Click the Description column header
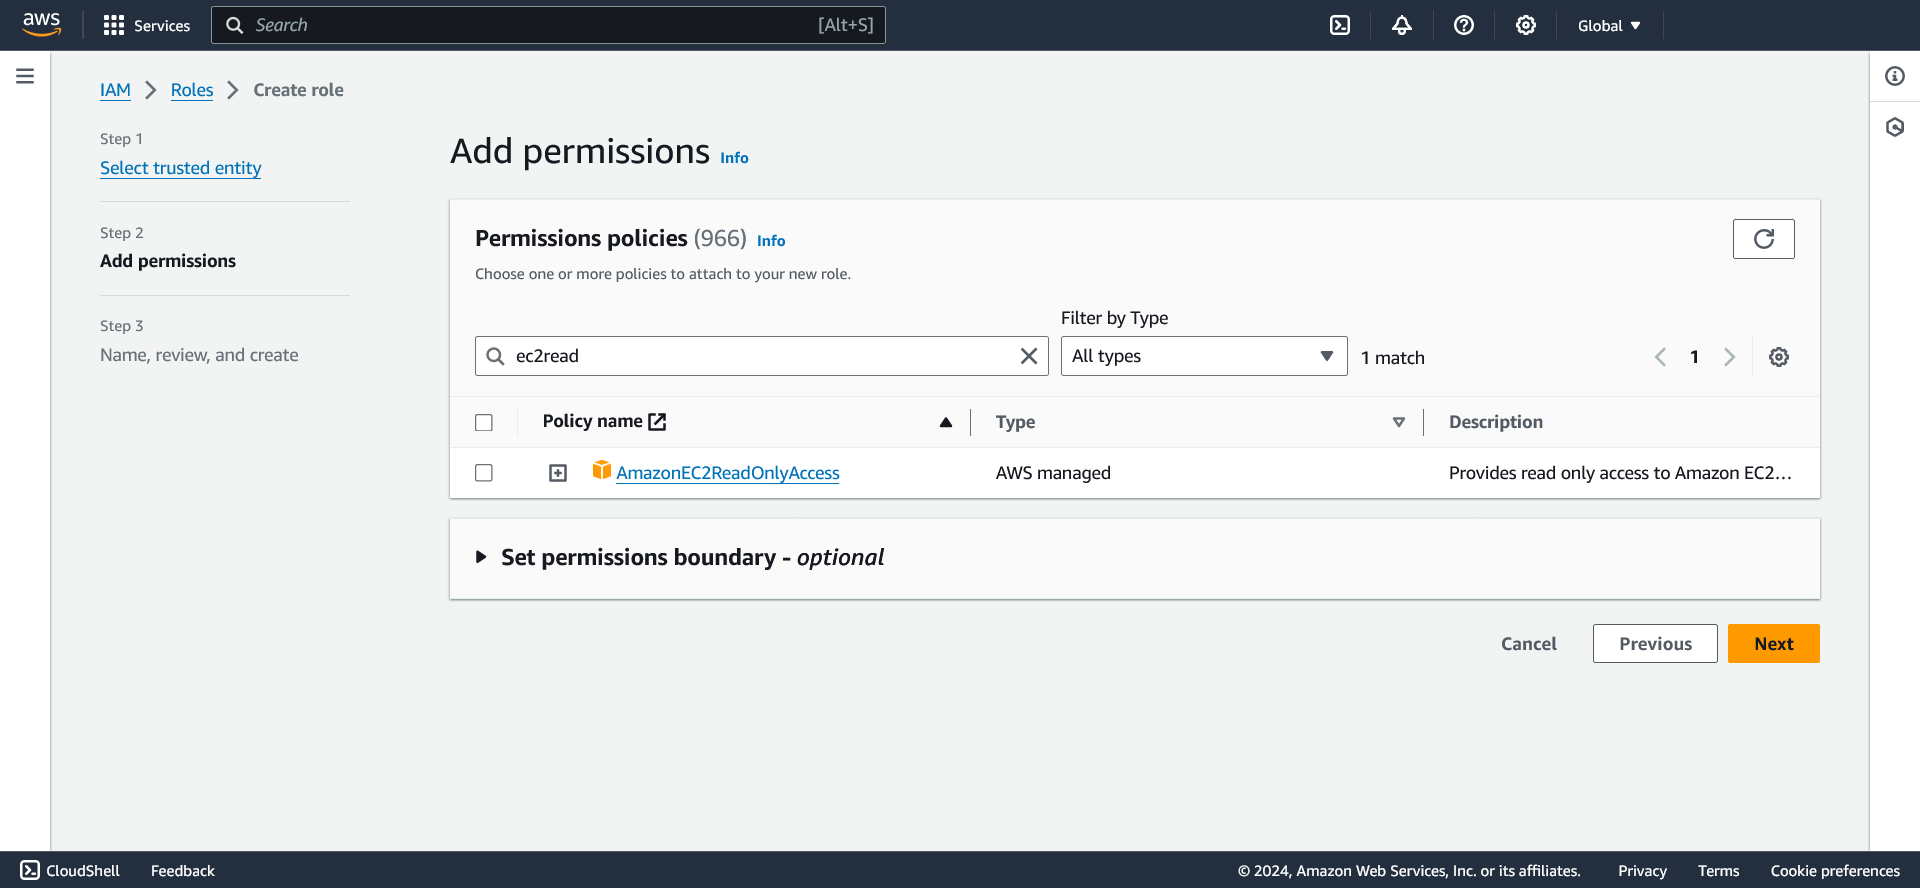This screenshot has width=1920, height=888. coord(1495,422)
